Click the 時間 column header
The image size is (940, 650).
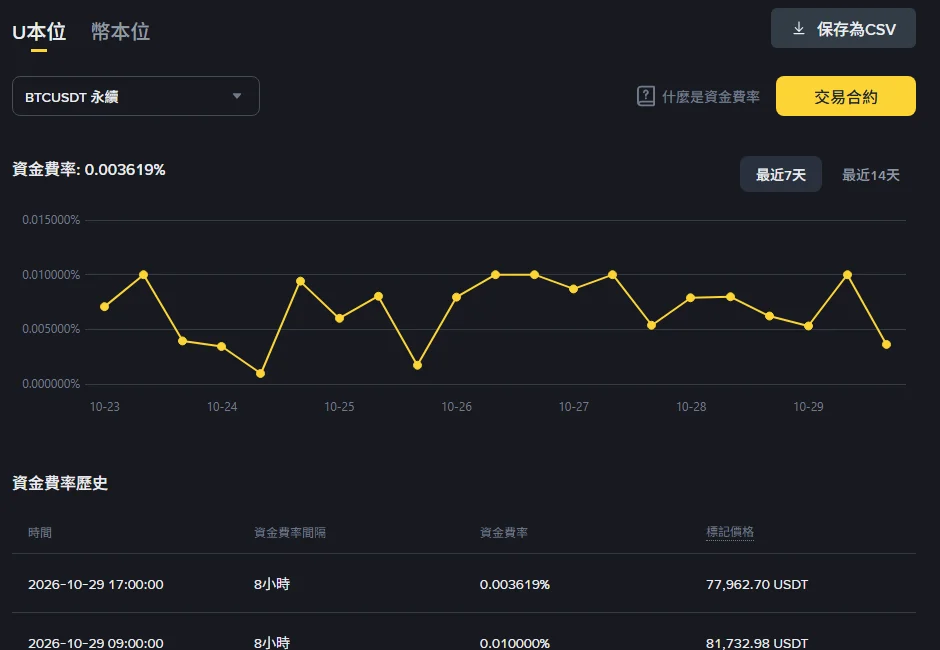pyautogui.click(x=40, y=532)
